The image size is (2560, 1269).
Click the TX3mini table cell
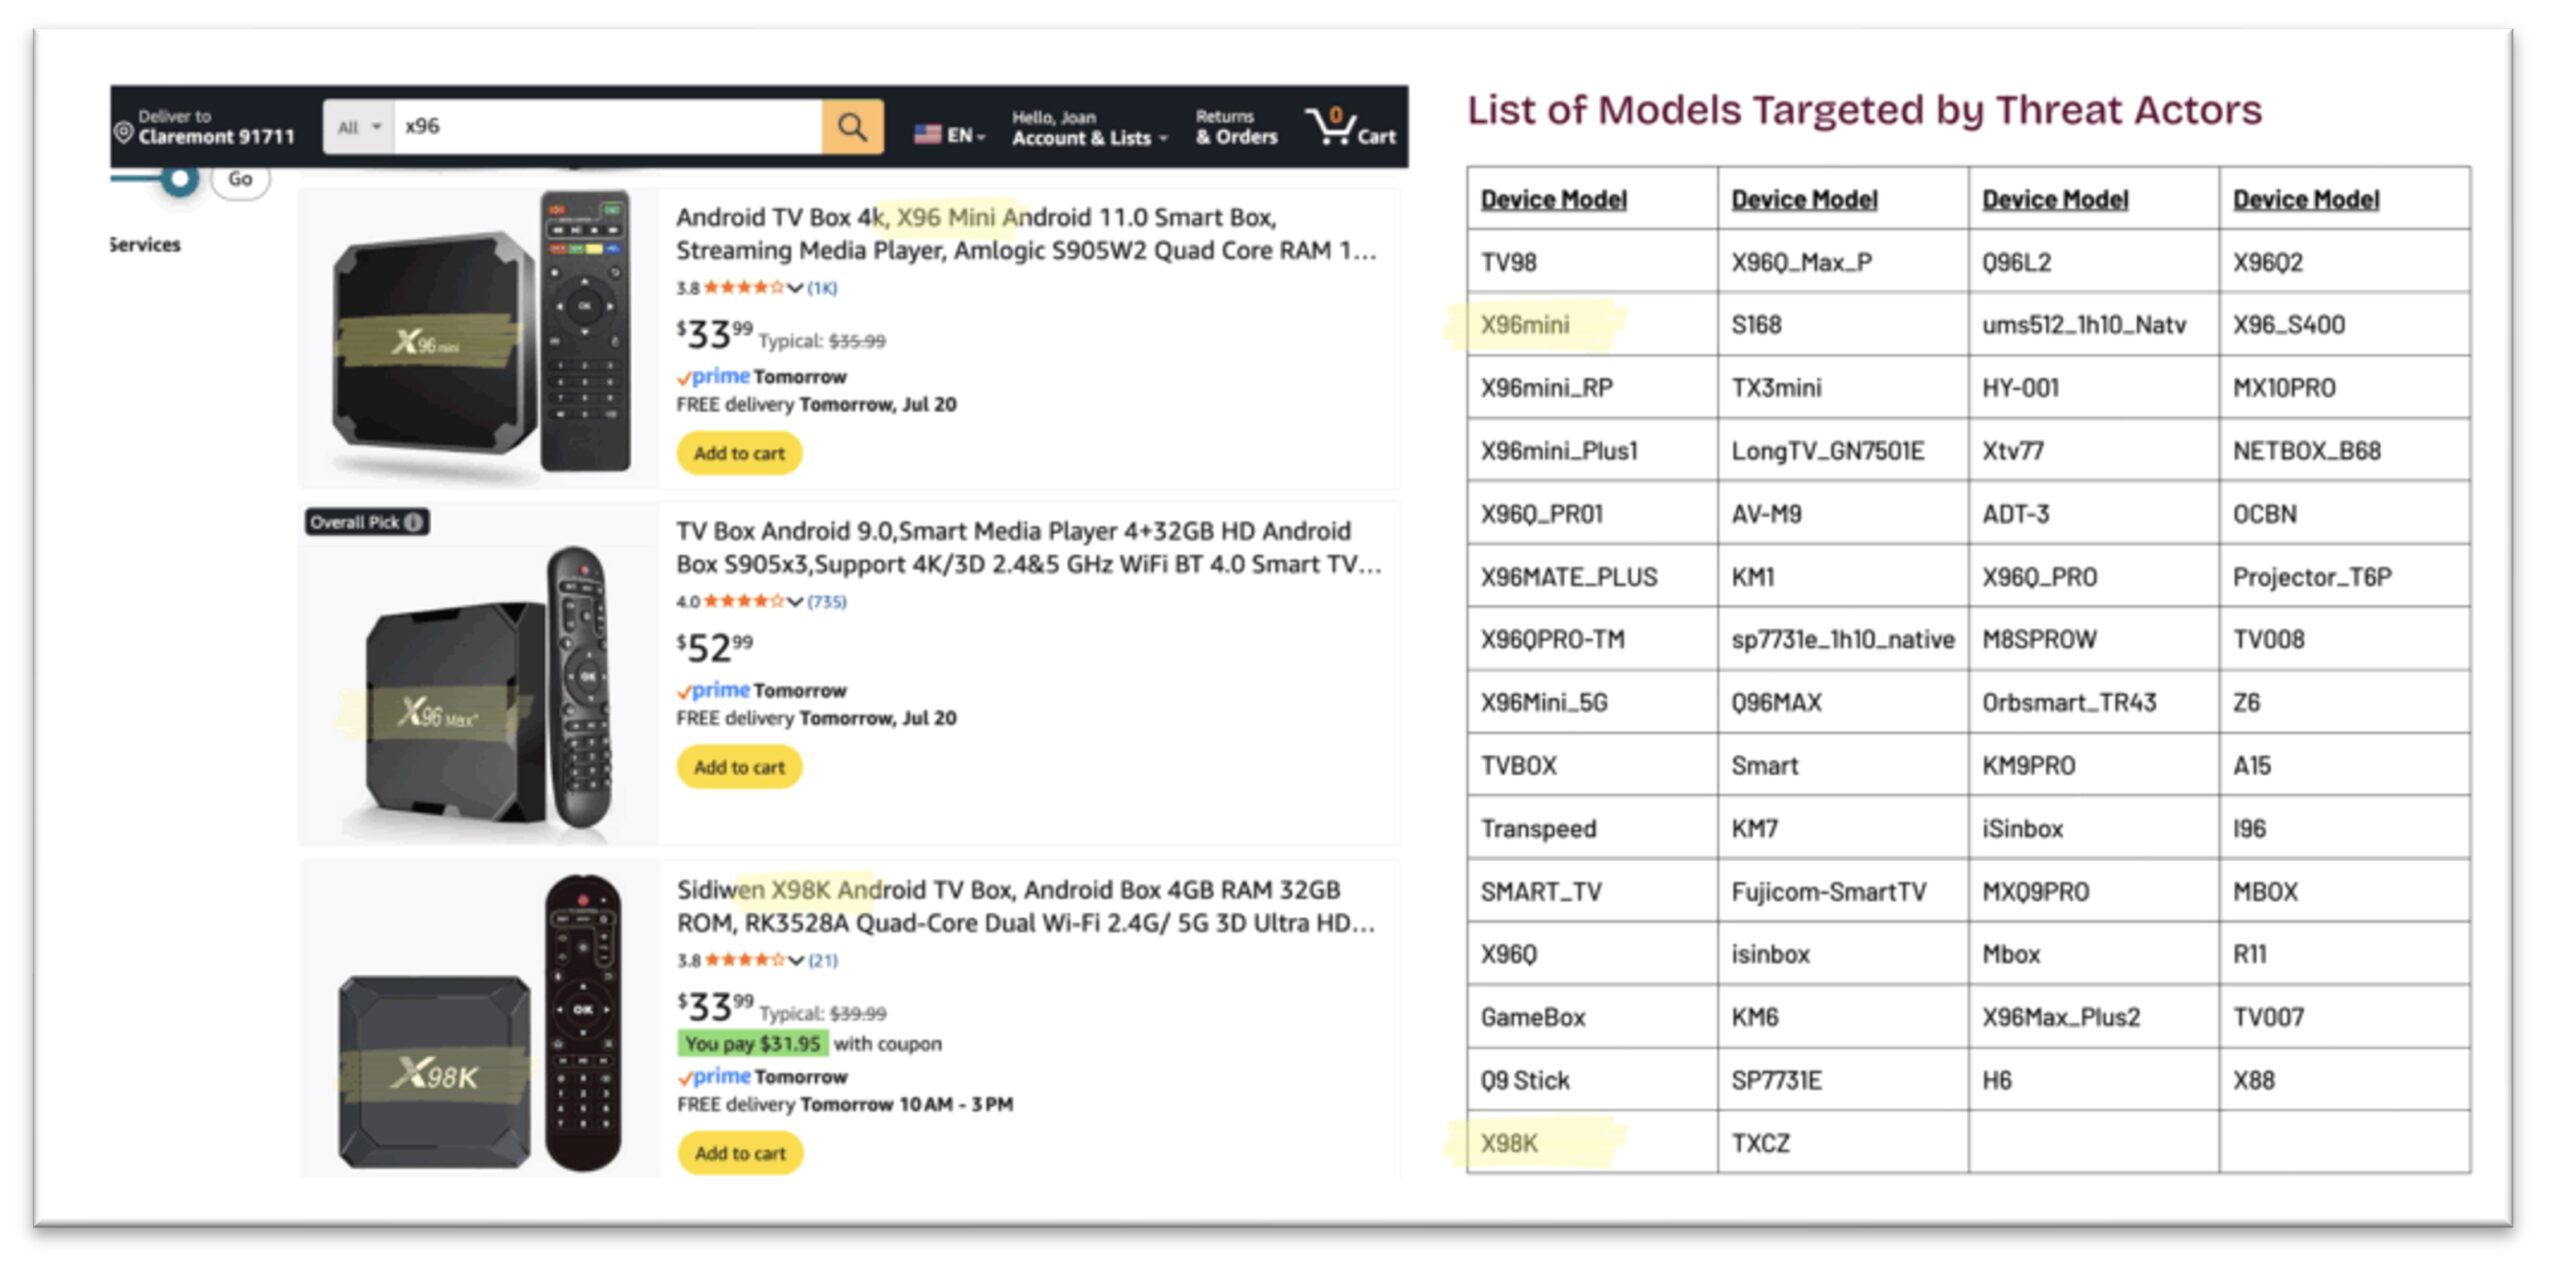point(1843,387)
